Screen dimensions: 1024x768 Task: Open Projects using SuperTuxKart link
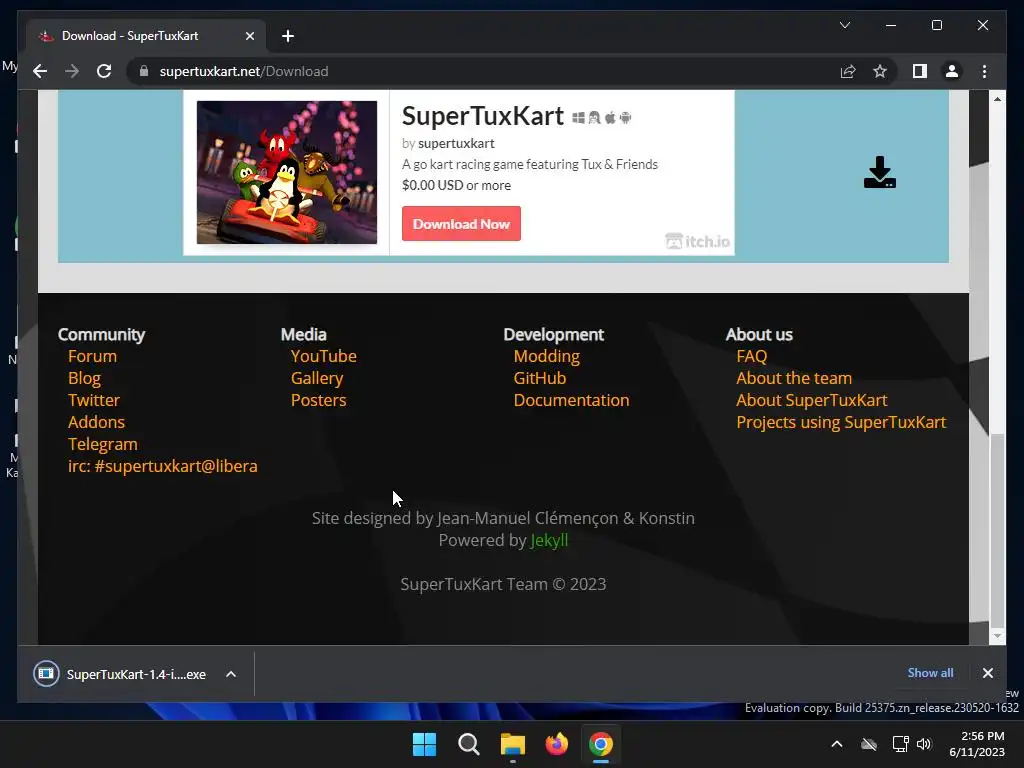pyautogui.click(x=841, y=422)
